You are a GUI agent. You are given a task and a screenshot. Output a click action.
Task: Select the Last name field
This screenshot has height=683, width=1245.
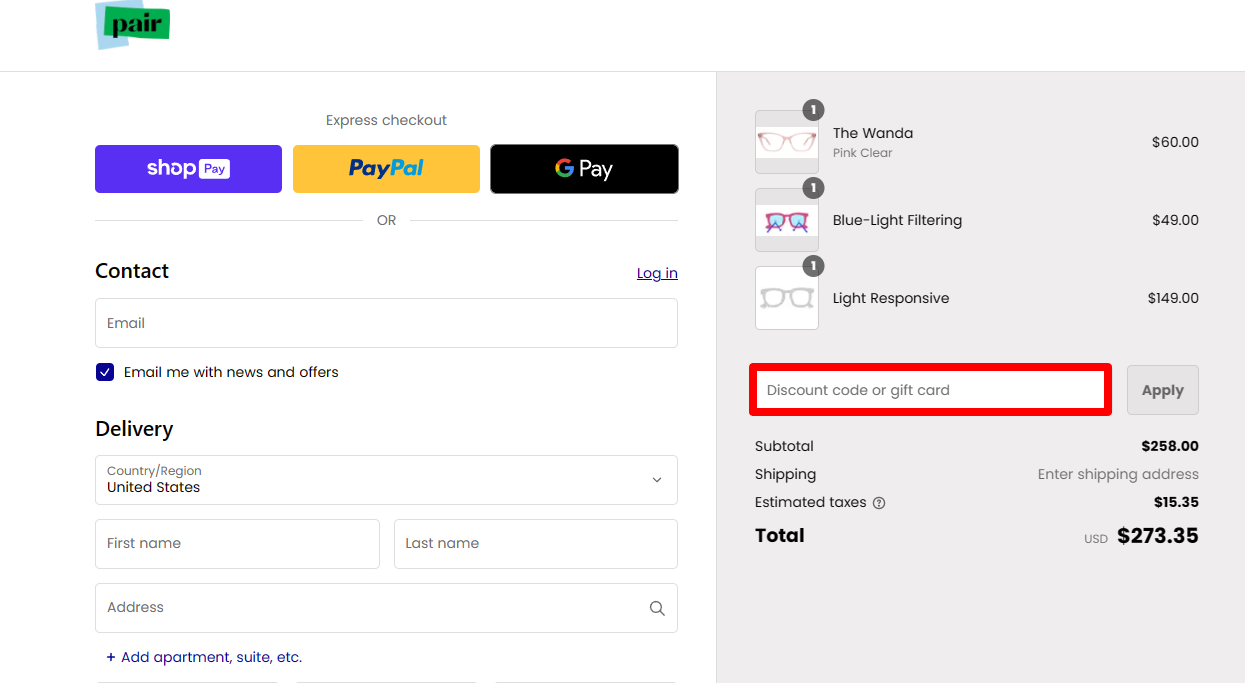point(535,544)
